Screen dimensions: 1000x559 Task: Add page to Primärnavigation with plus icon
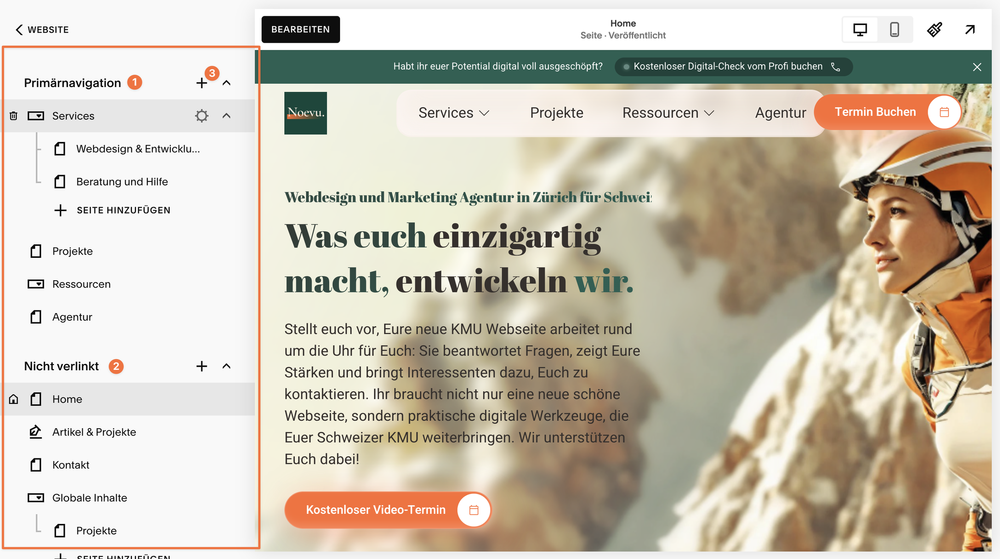pyautogui.click(x=202, y=83)
